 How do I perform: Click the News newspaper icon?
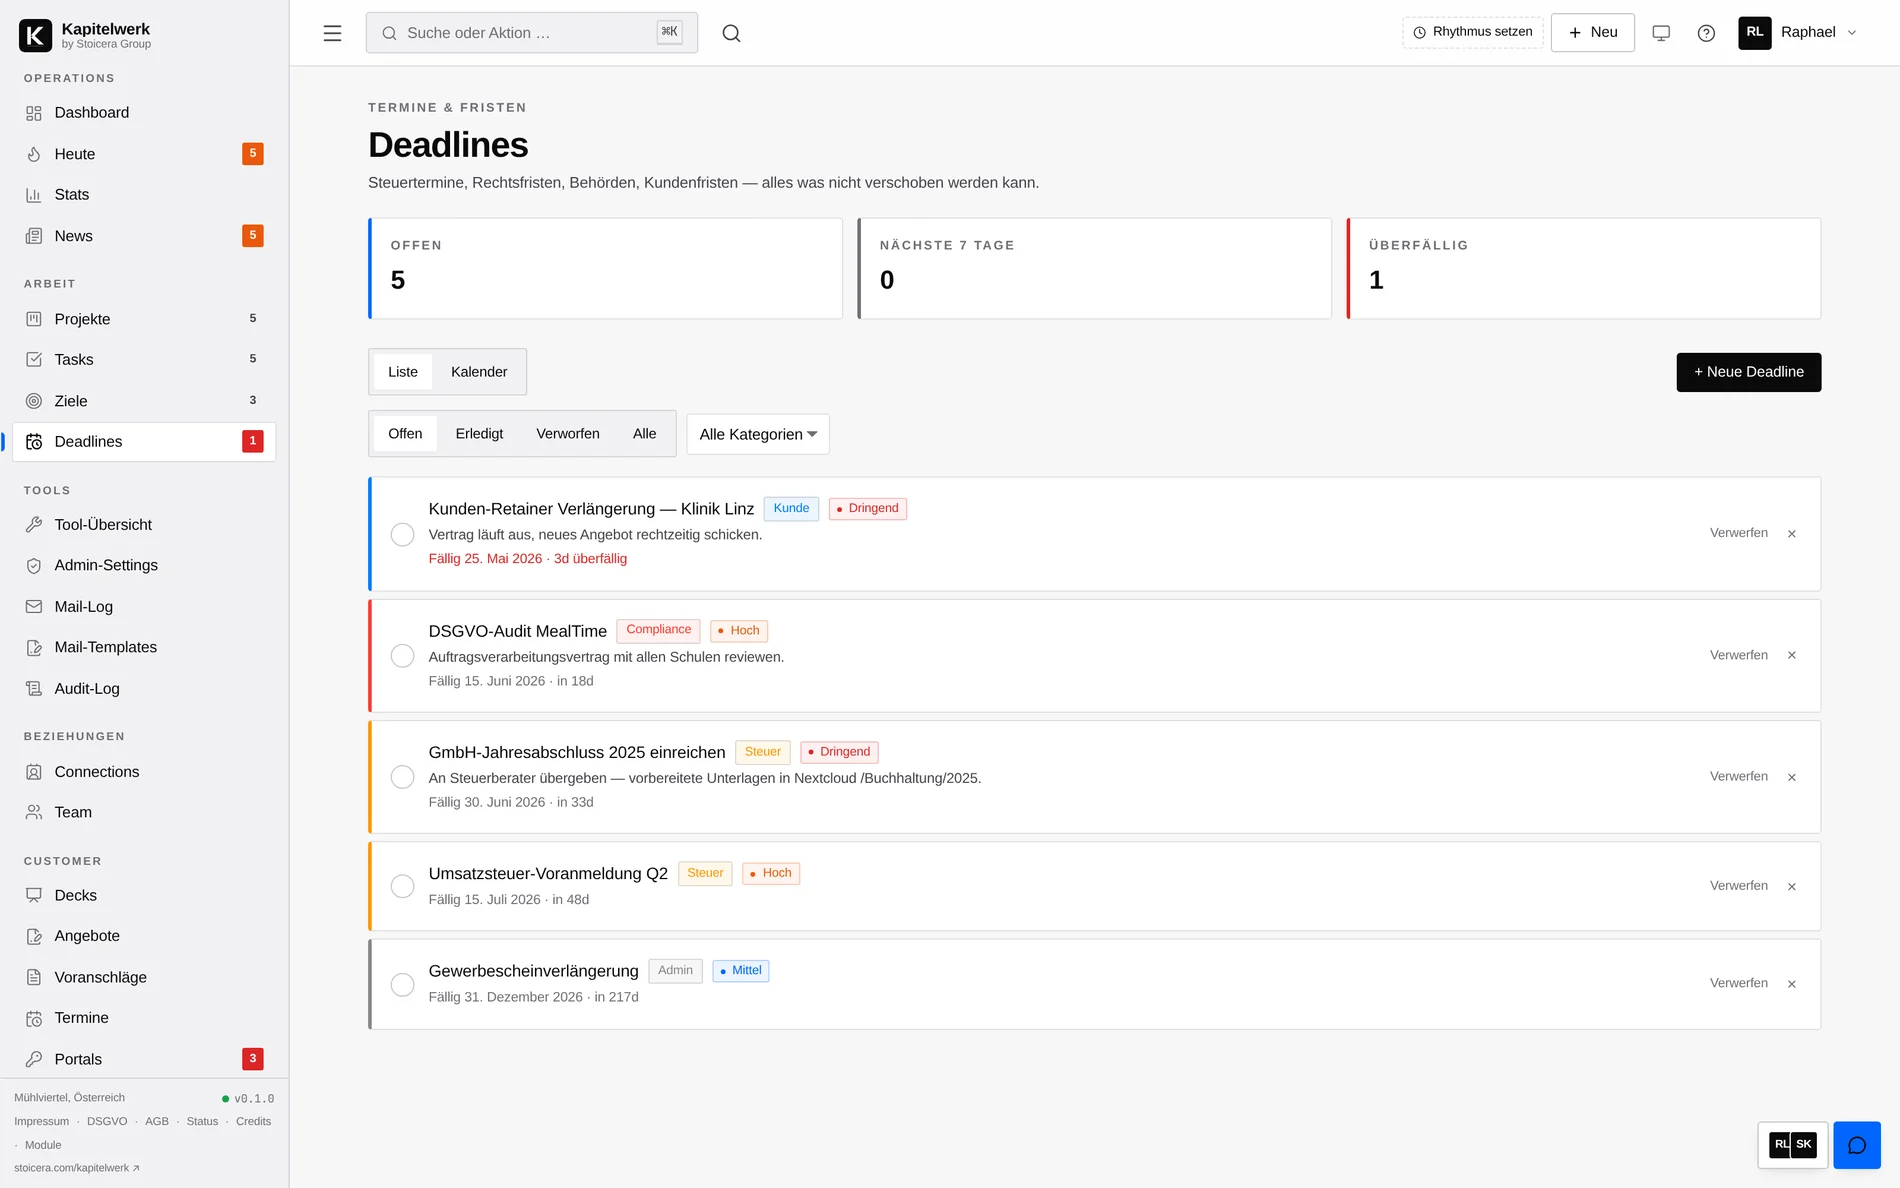[34, 236]
